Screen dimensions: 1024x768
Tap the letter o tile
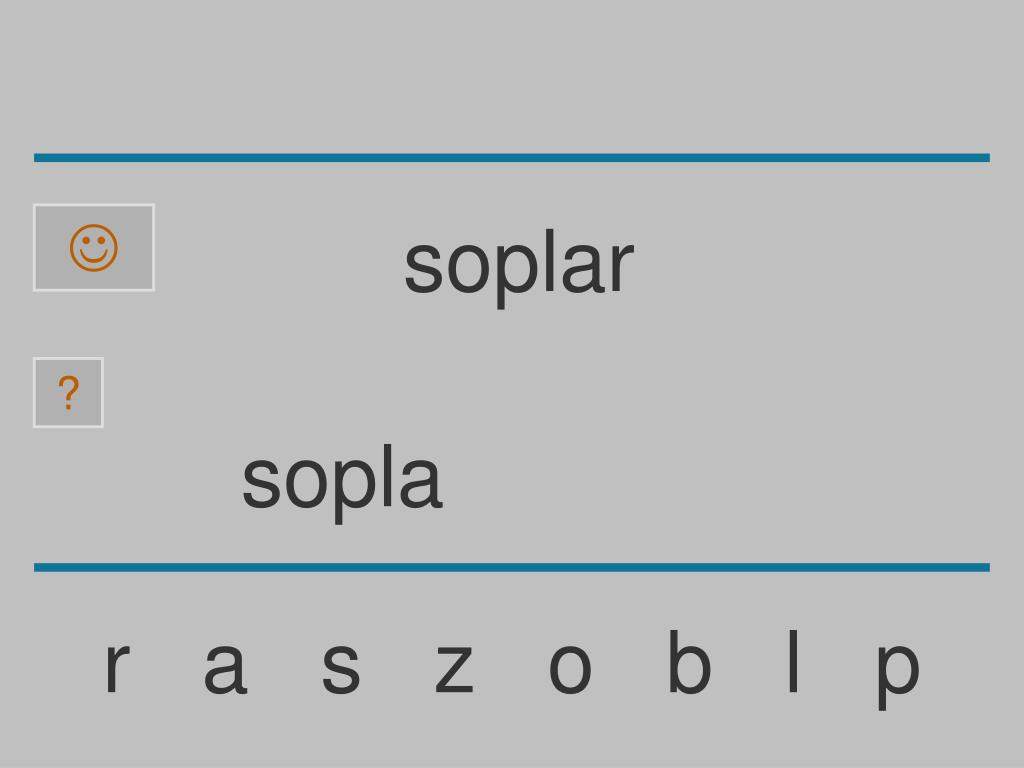570,667
